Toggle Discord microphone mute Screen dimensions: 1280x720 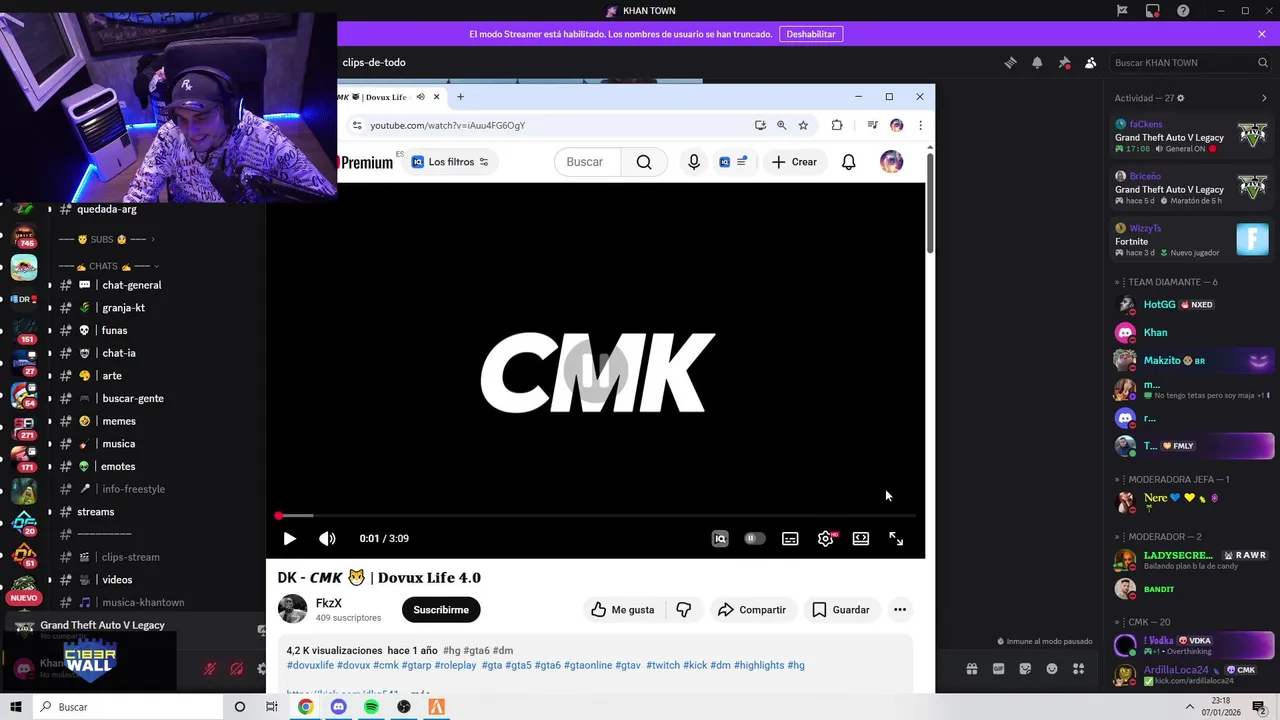[x=210, y=669]
